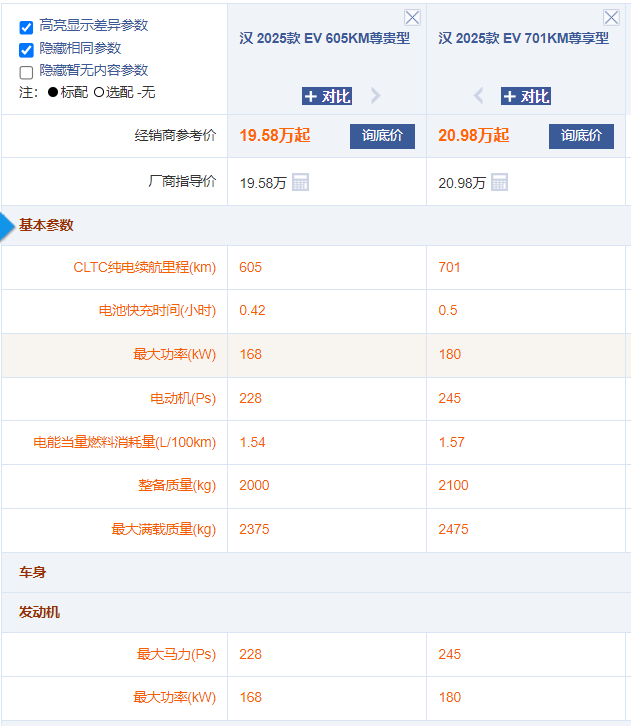The width and height of the screenshot is (631, 726).
Task: Collapse the 基本参数 section header
Action: coord(46,226)
